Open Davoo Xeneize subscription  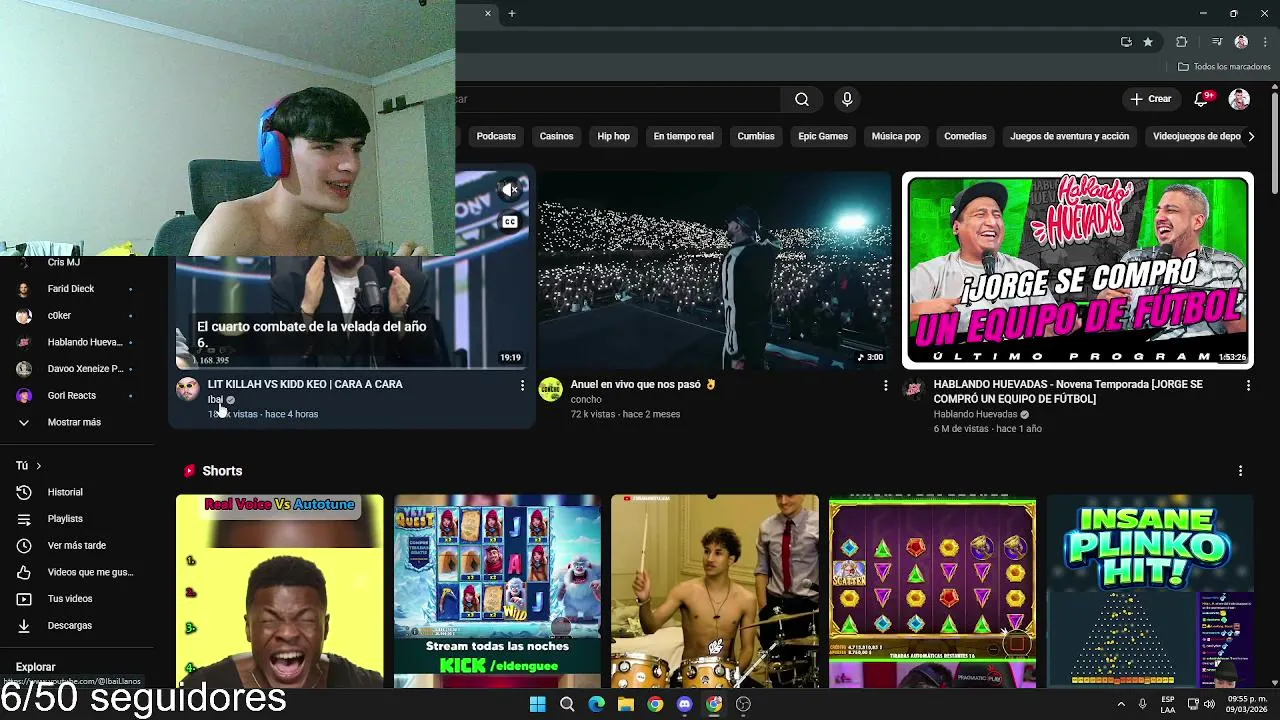[x=77, y=369]
